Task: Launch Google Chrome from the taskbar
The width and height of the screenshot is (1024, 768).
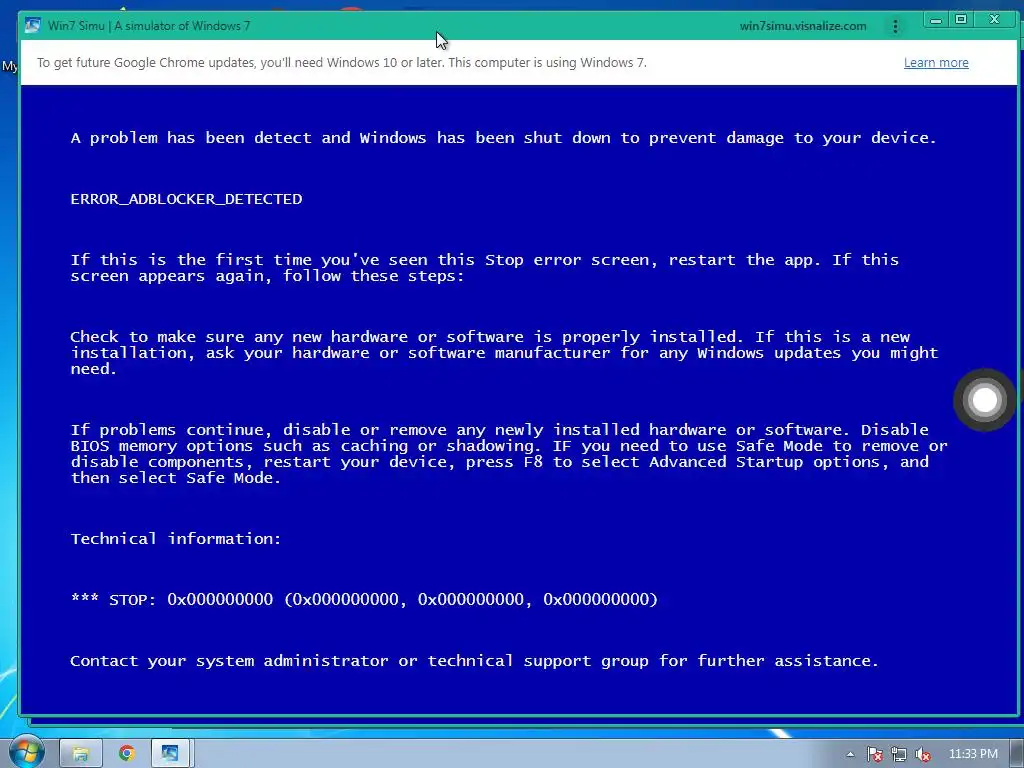Action: pos(127,754)
